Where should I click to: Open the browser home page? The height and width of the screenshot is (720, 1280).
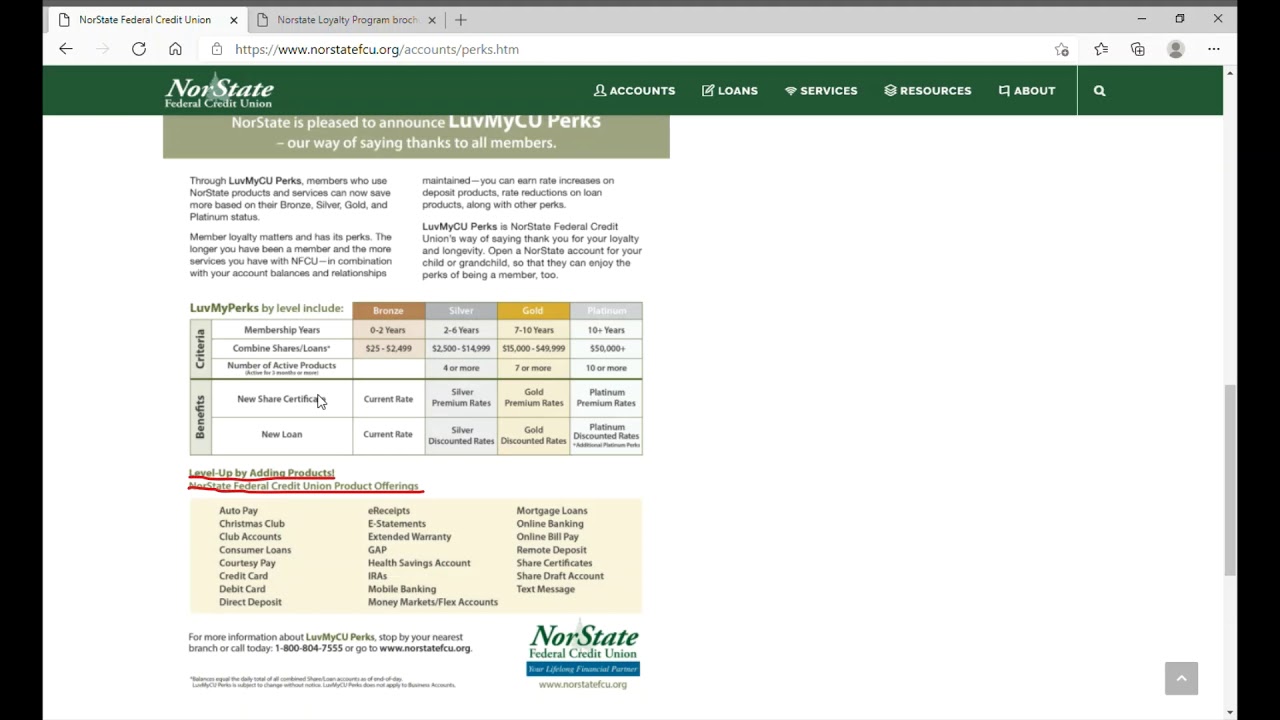click(x=175, y=49)
